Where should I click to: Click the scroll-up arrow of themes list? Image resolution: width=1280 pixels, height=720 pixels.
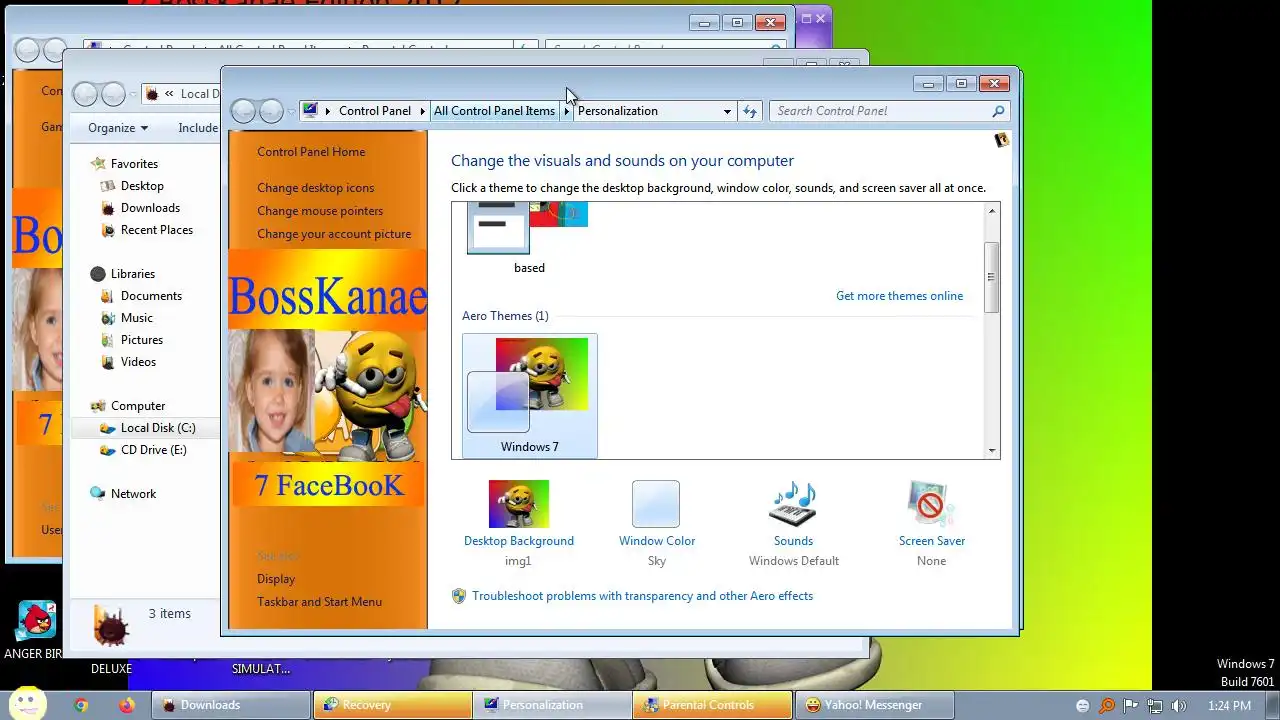click(x=992, y=211)
